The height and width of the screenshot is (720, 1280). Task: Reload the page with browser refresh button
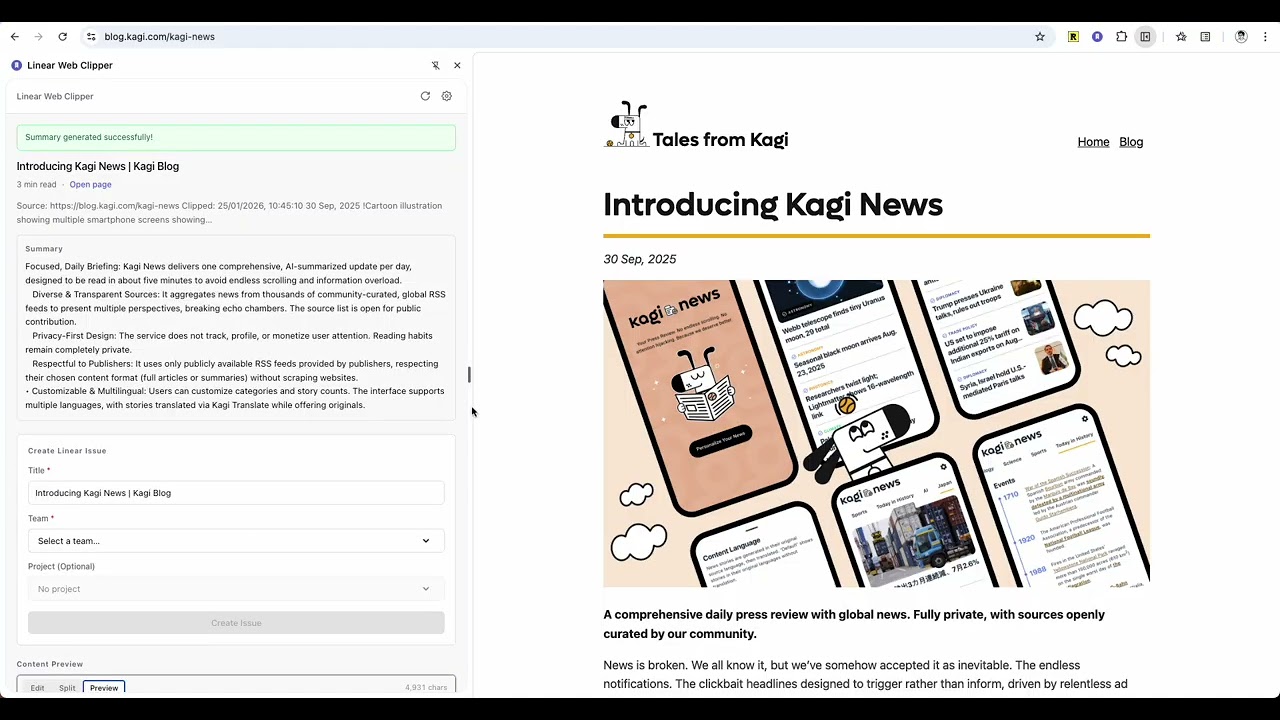(x=62, y=37)
